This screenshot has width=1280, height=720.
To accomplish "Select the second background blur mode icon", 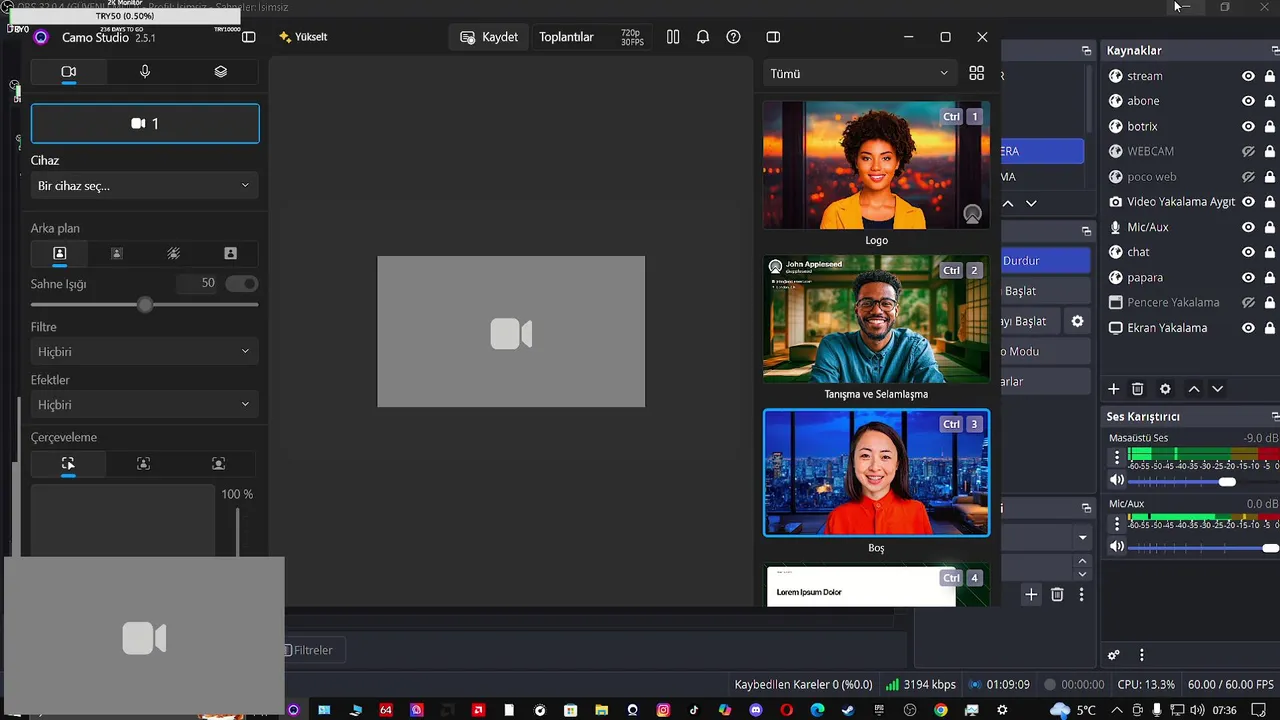I will [x=116, y=254].
